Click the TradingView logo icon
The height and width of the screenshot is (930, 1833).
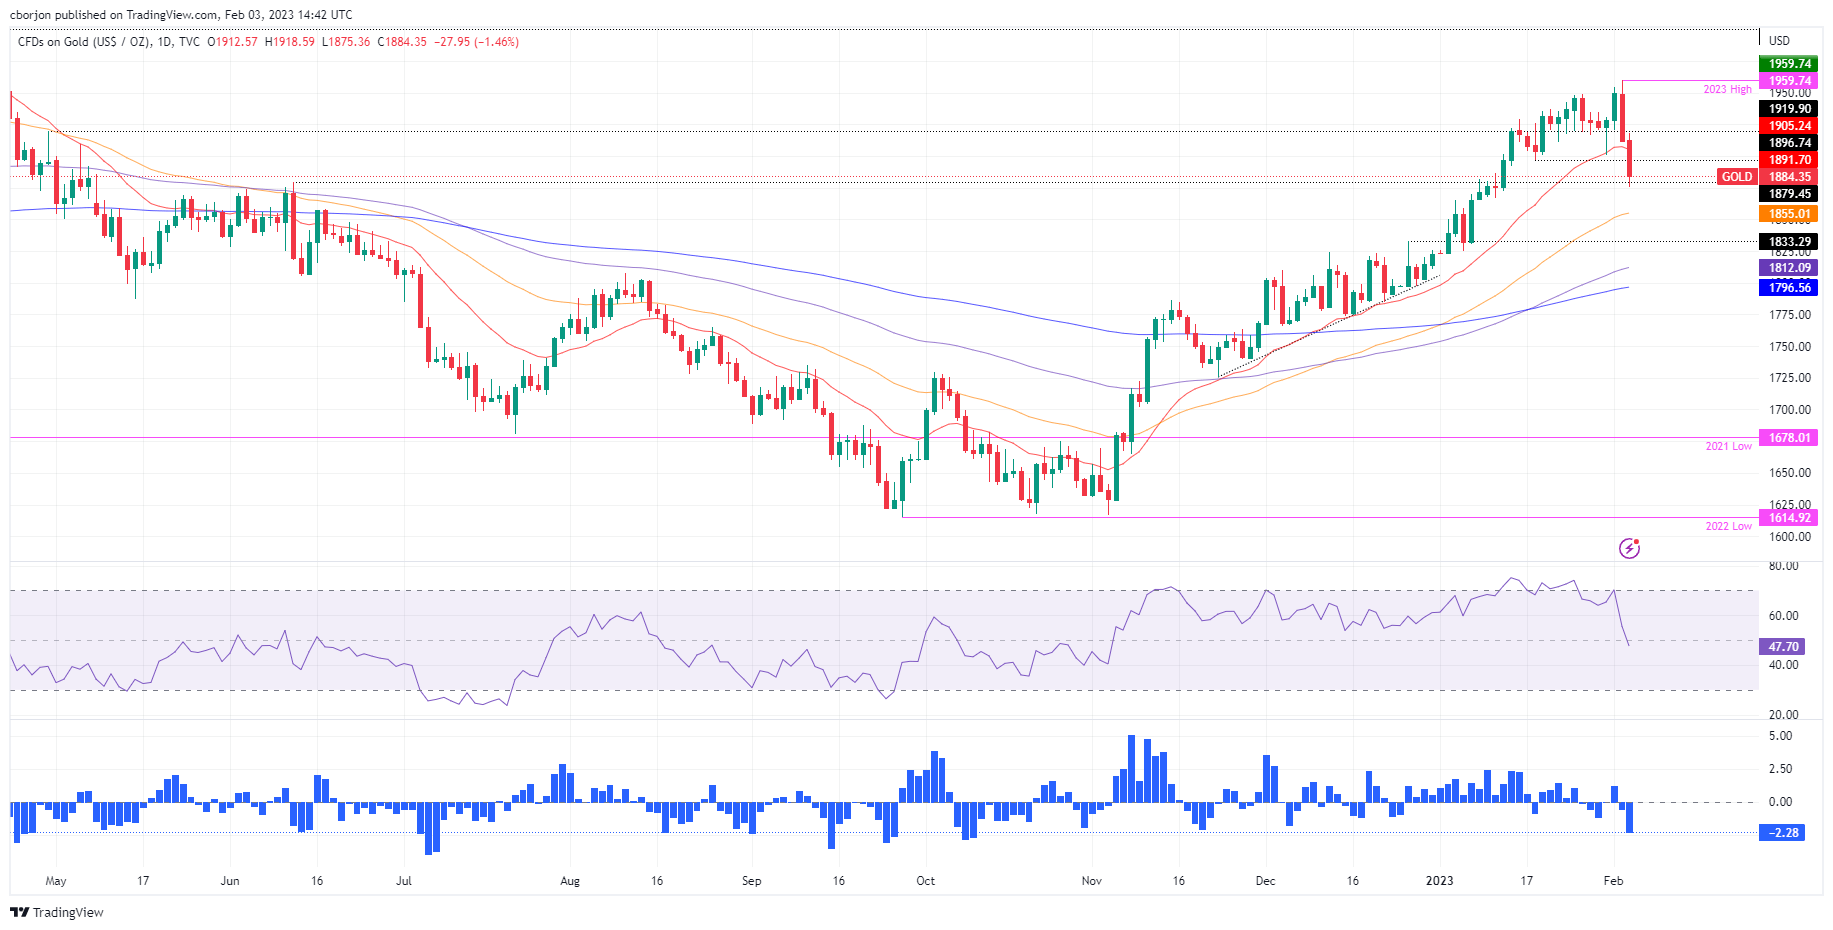19,912
